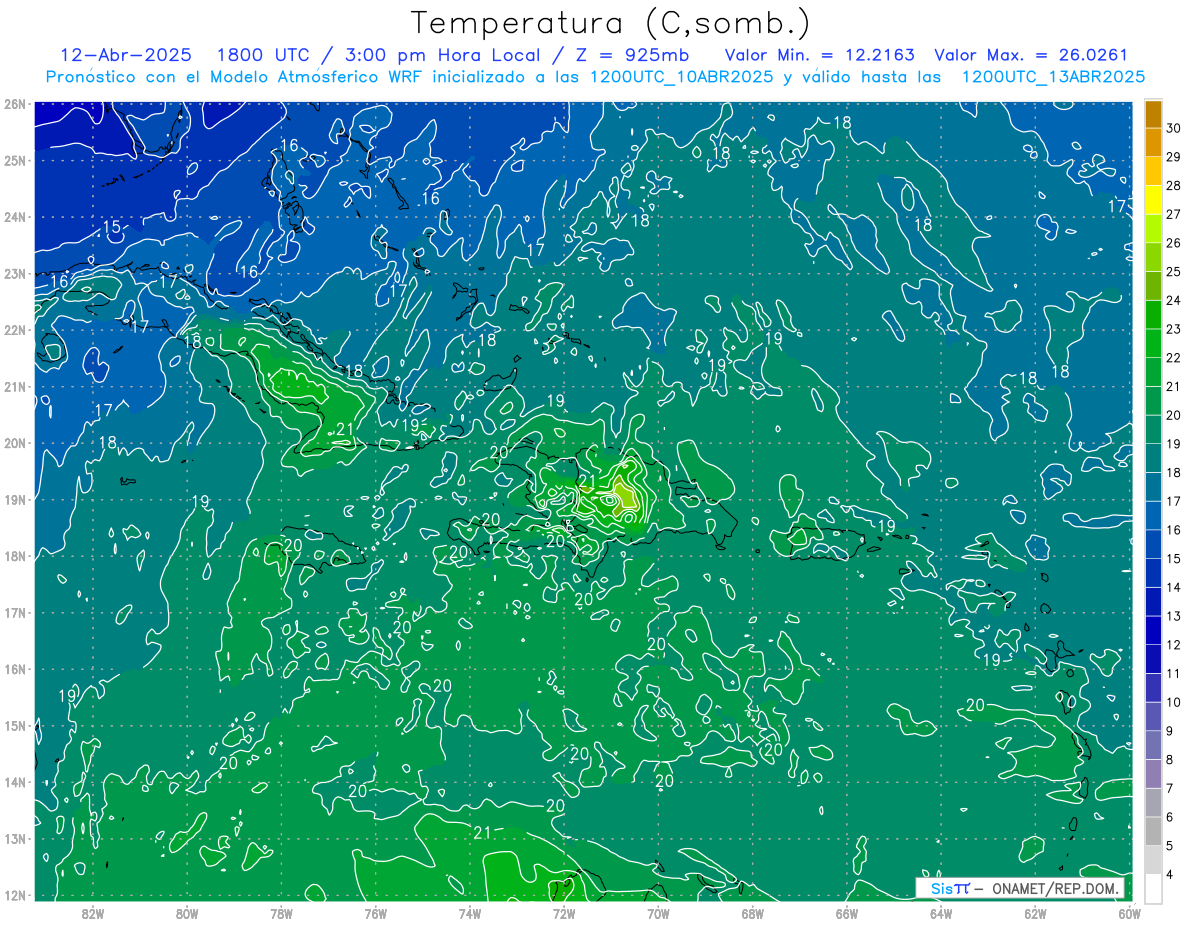Click the 'Temperatura (C,somb.)' chart title

click(610, 23)
